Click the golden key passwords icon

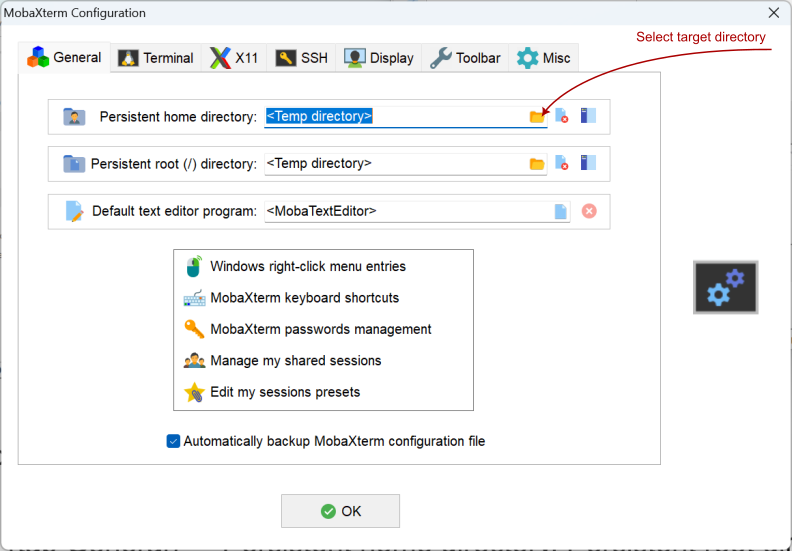pos(194,329)
